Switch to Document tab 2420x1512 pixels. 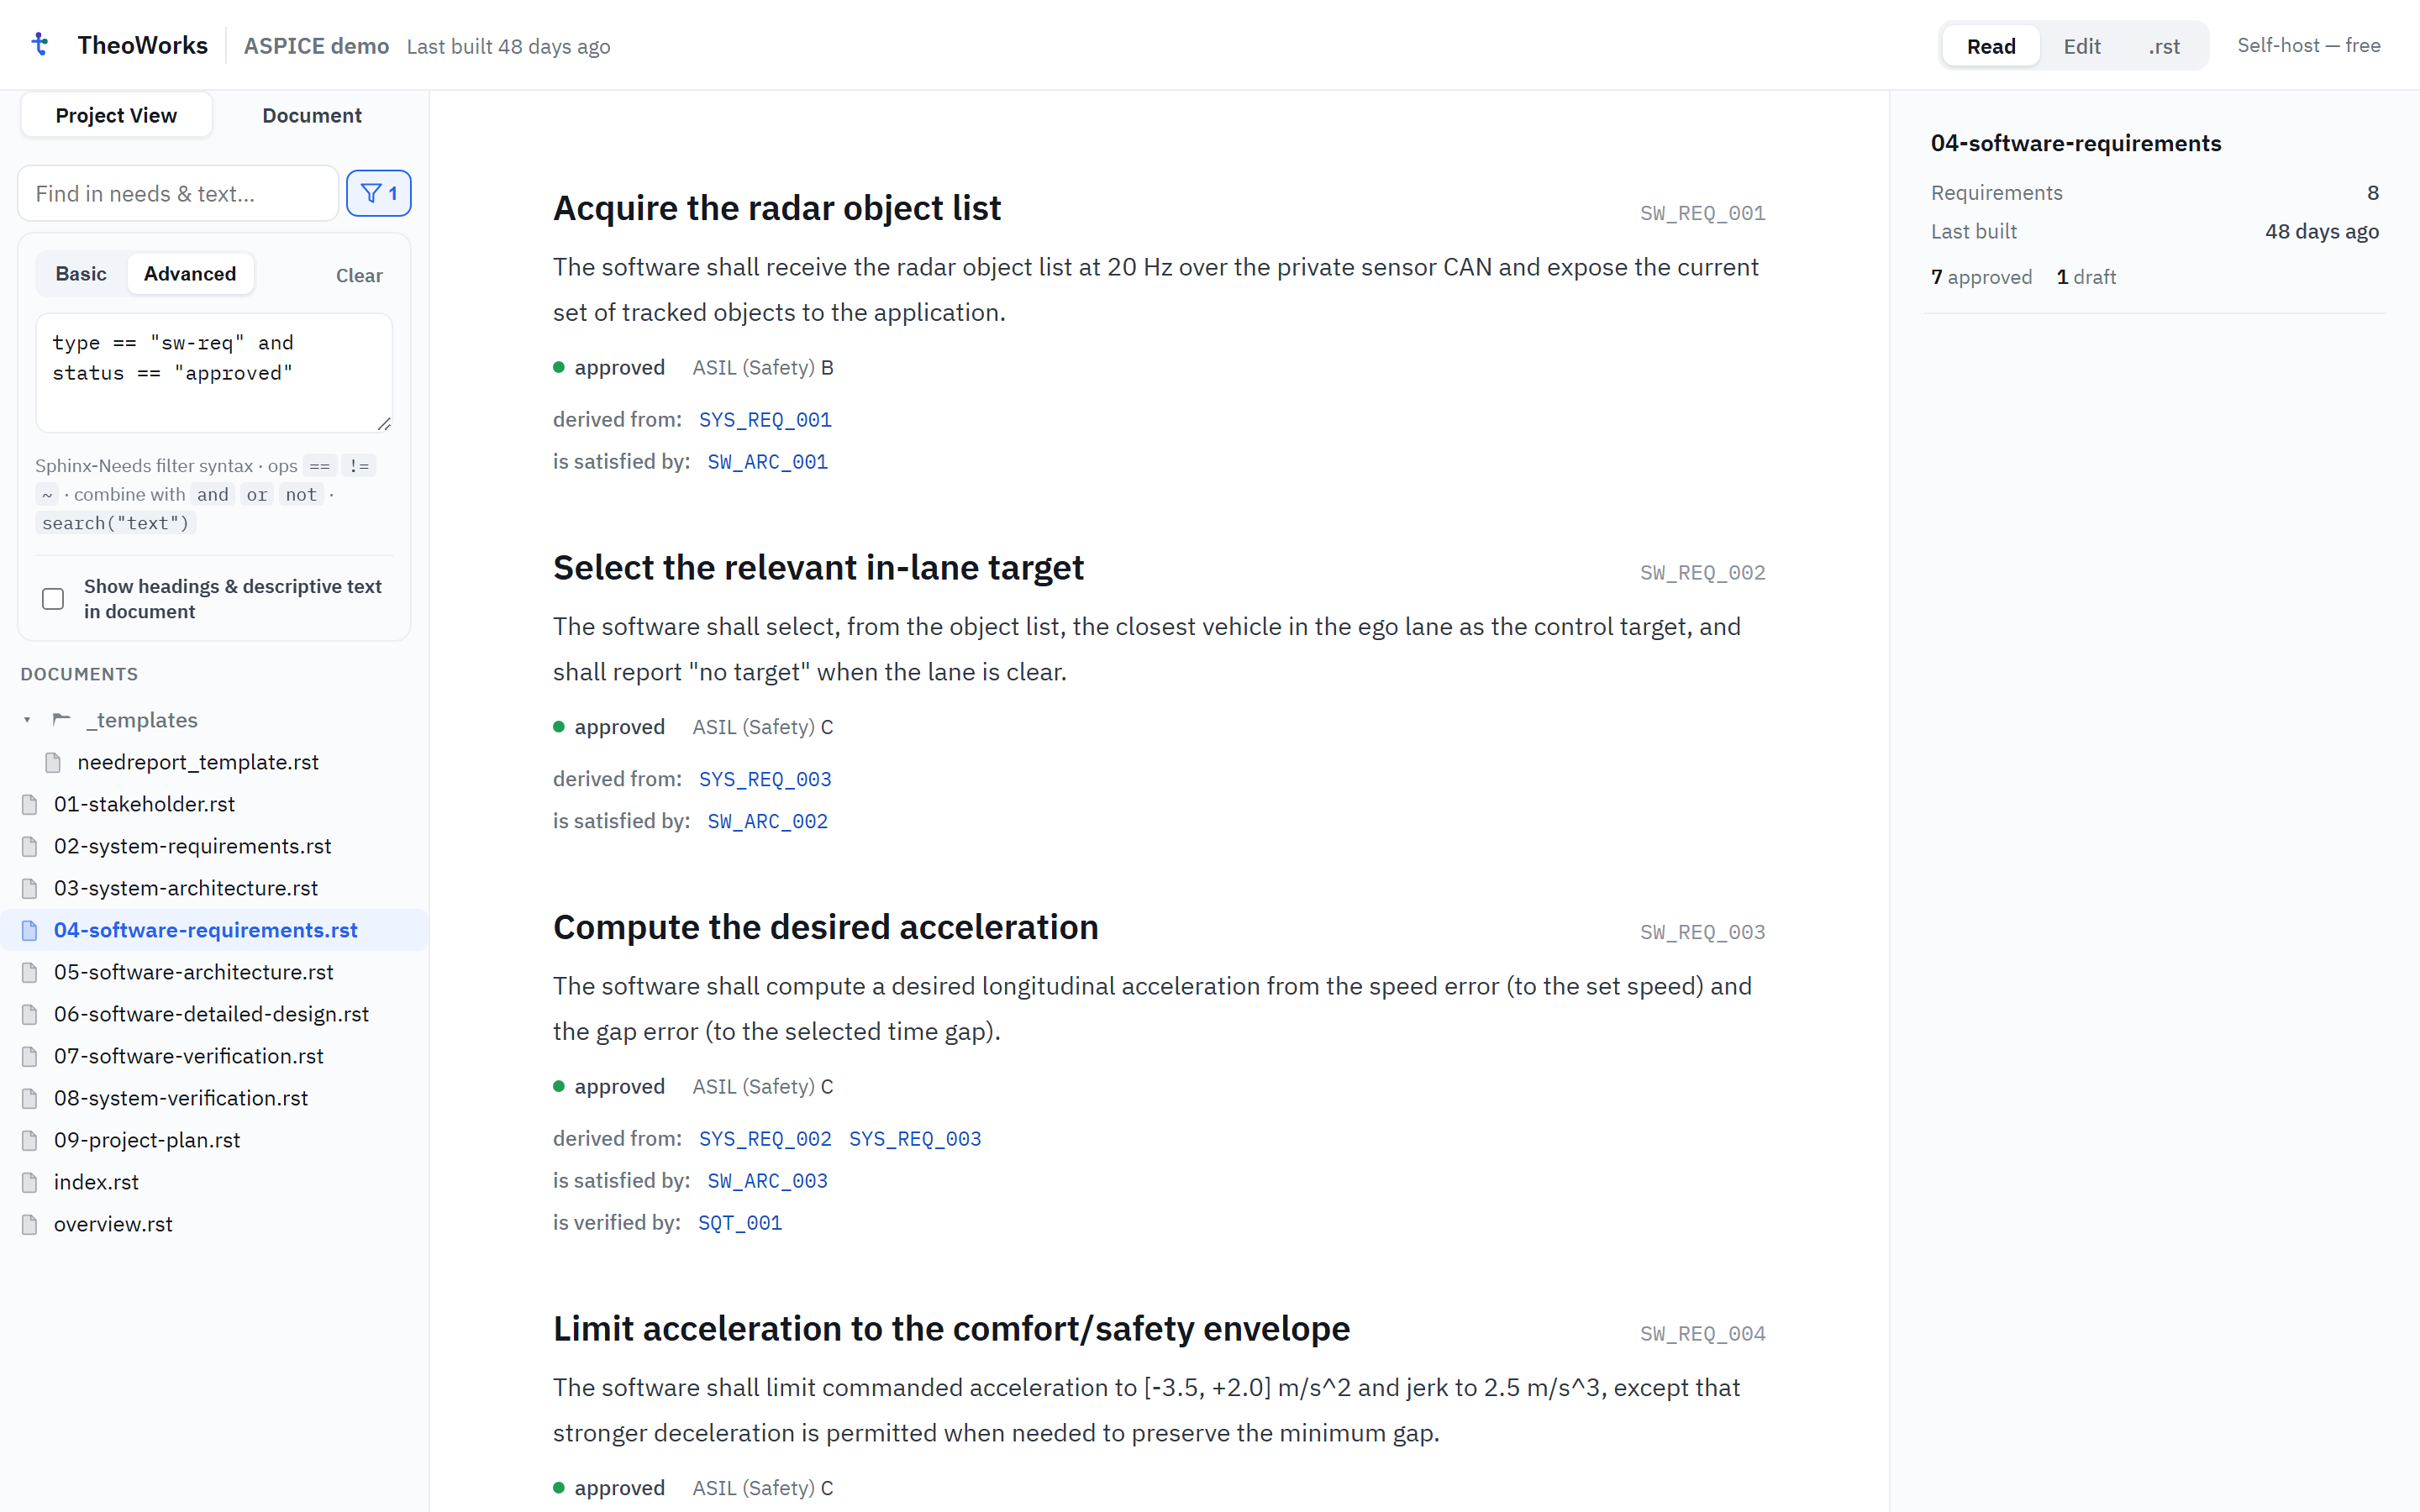pyautogui.click(x=312, y=115)
